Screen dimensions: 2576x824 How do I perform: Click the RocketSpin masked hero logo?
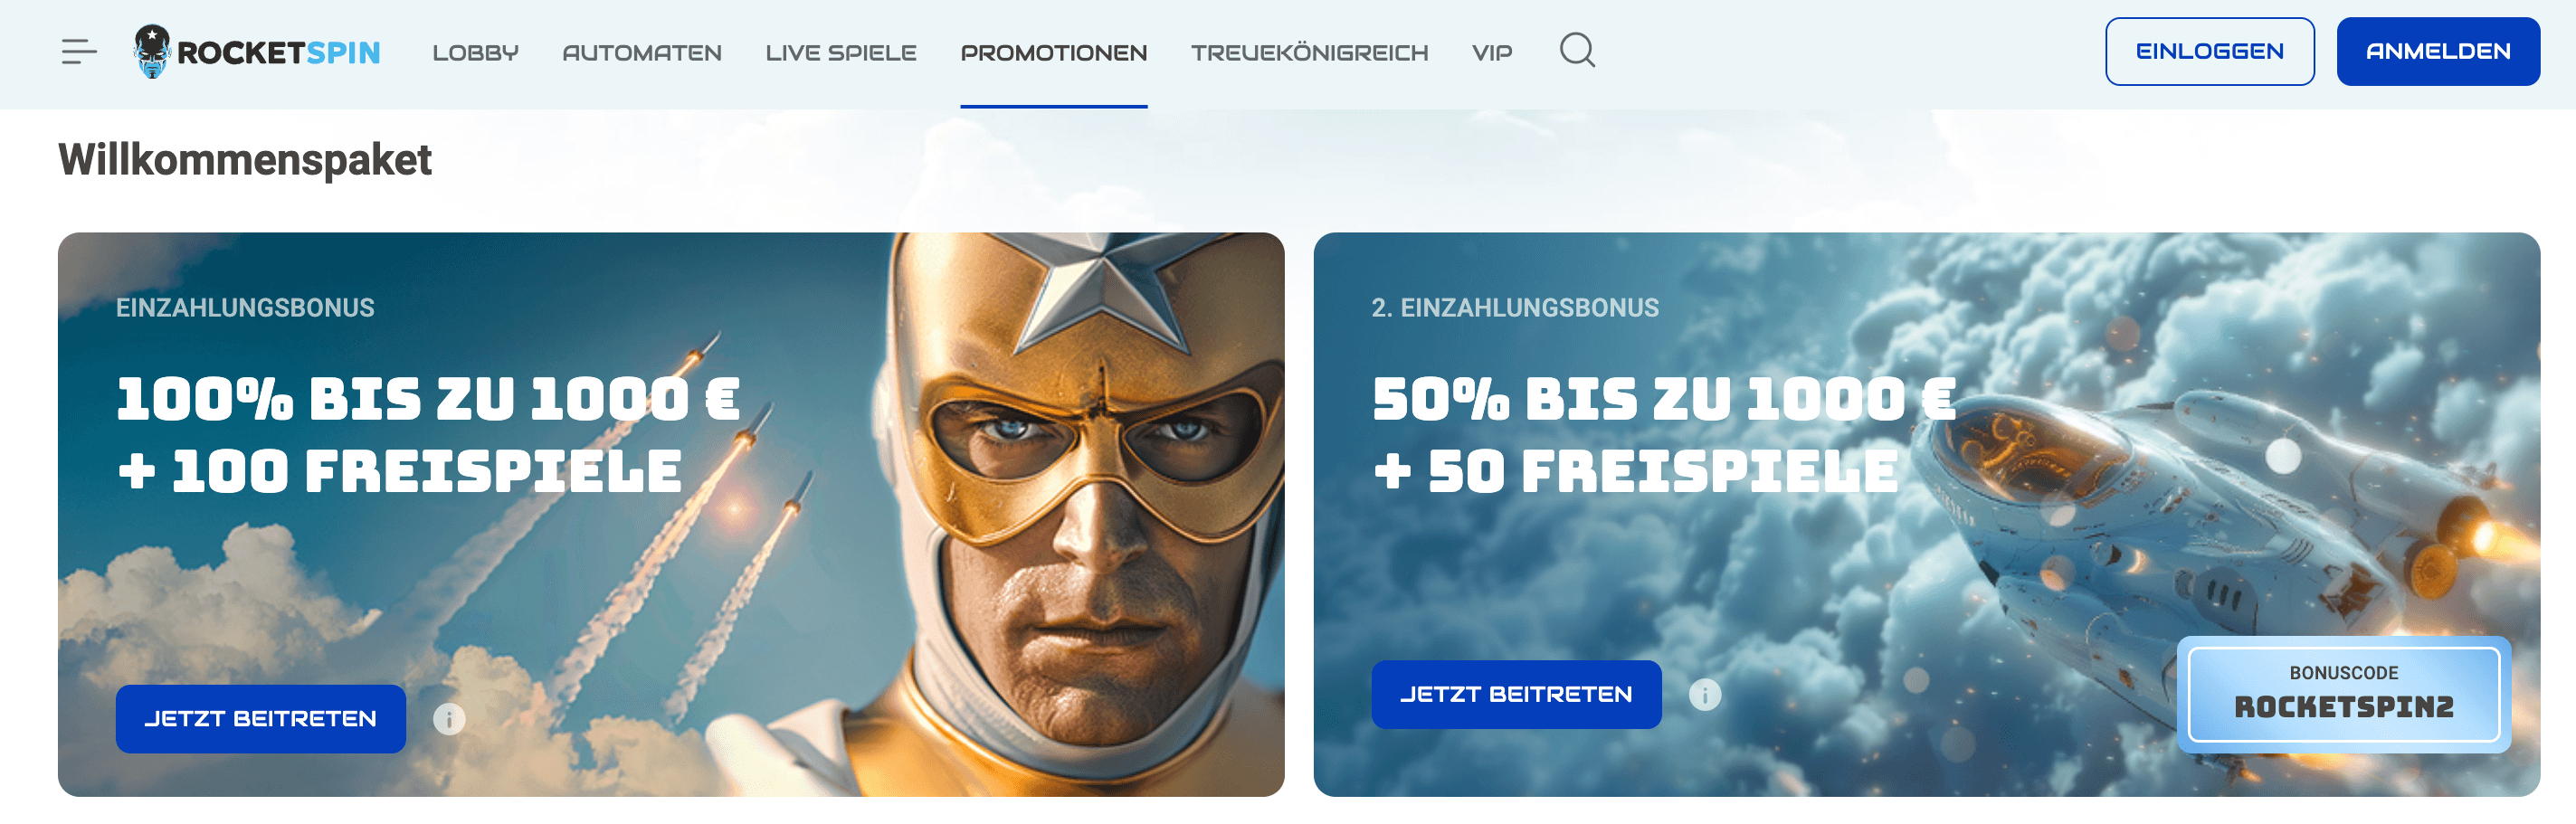click(152, 51)
